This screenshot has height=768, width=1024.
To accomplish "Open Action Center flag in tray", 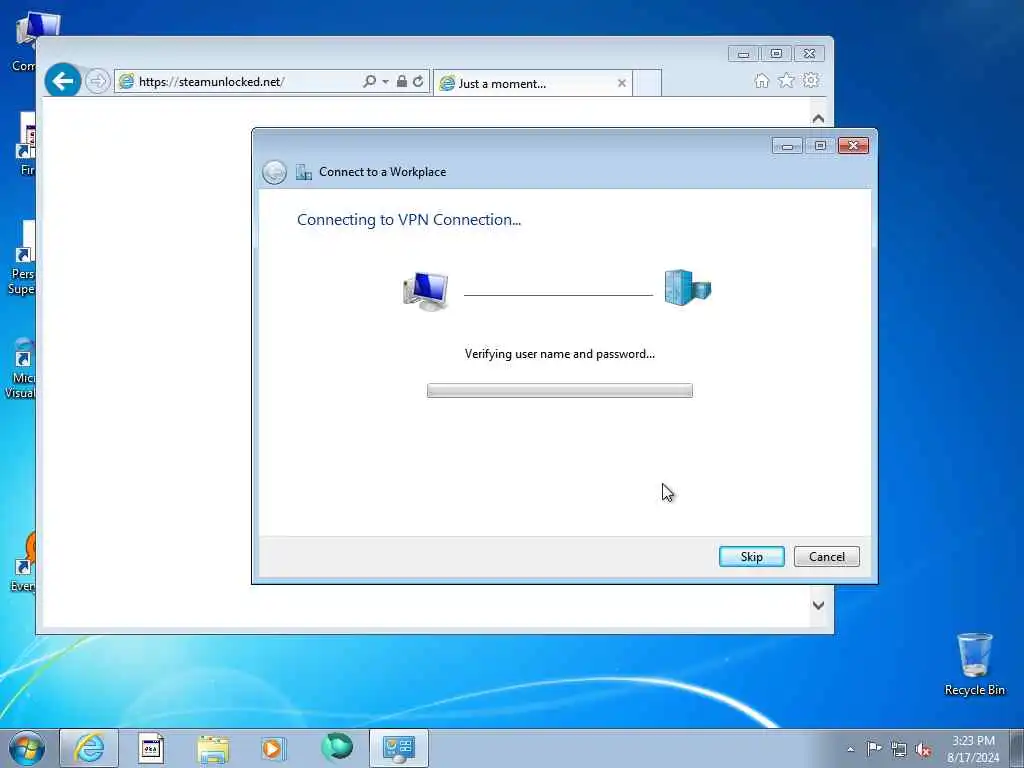I will 874,748.
